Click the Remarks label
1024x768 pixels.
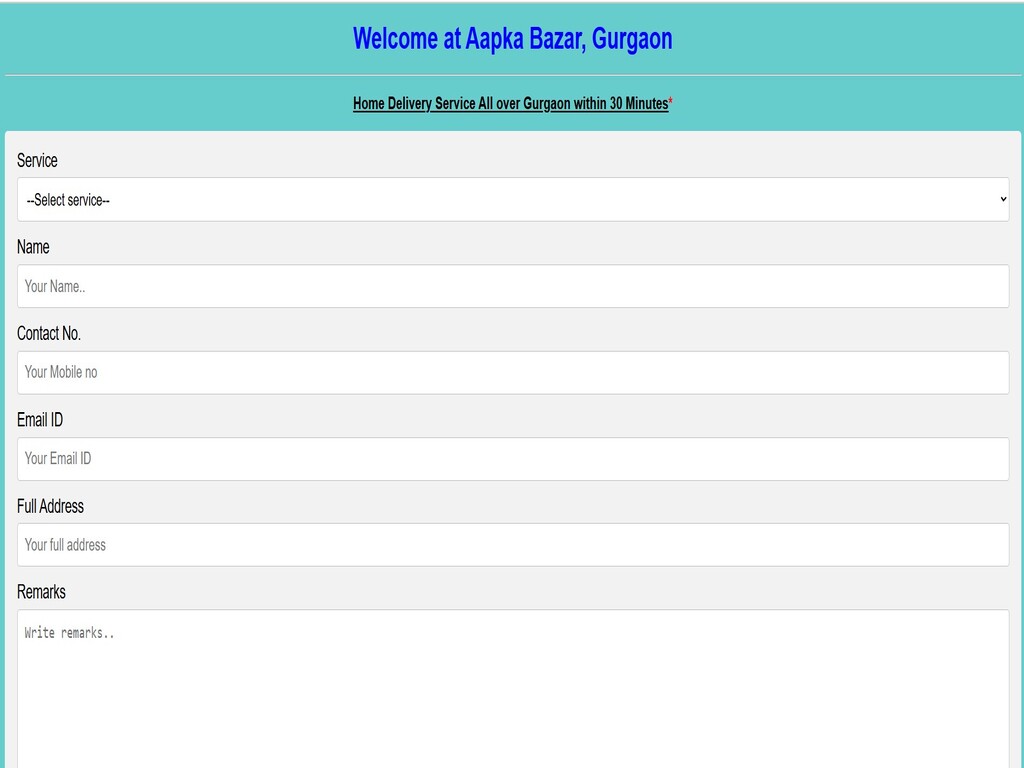(41, 592)
